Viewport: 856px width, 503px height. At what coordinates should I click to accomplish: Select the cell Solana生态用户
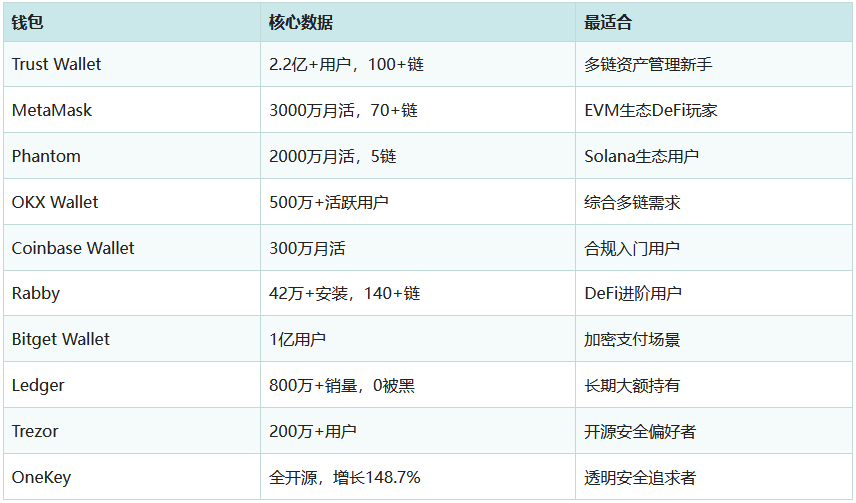pos(714,156)
